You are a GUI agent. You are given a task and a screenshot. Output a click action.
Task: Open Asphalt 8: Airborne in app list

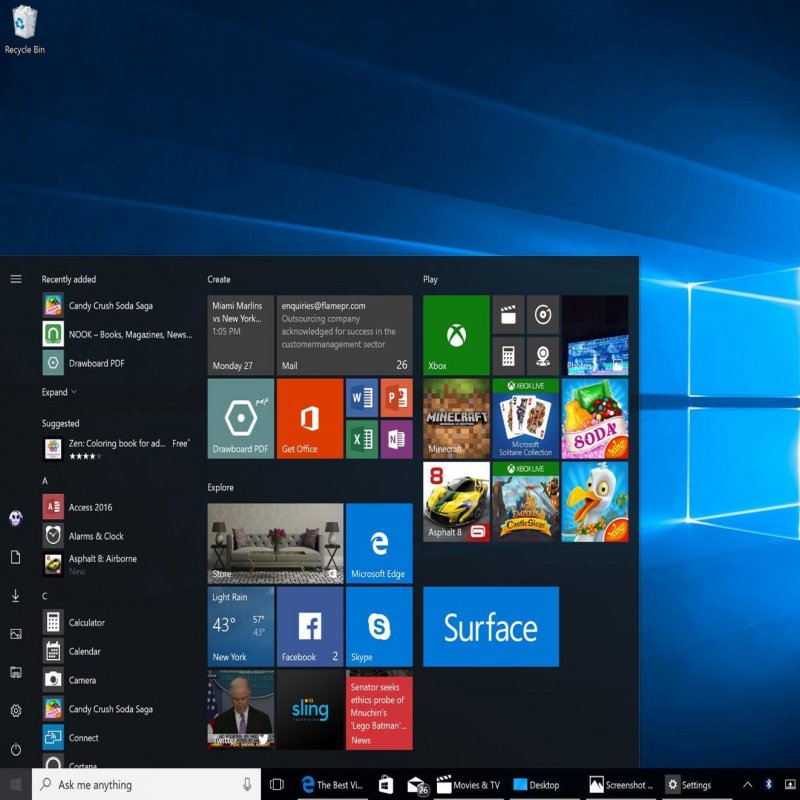[118, 564]
